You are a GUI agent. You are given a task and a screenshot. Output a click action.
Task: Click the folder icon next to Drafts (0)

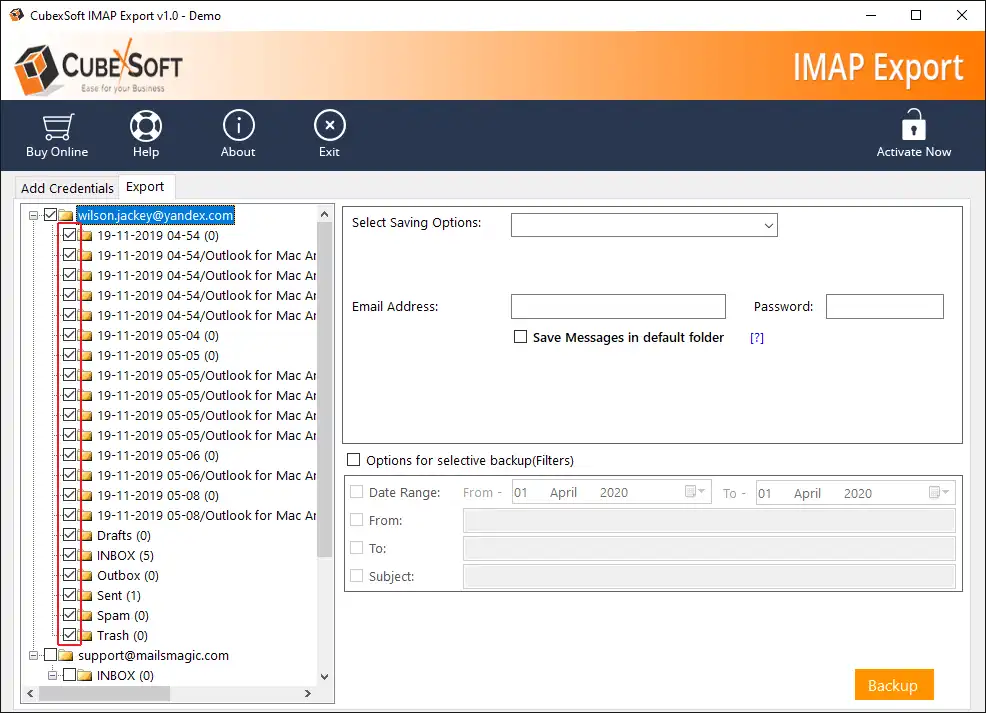[86, 536]
